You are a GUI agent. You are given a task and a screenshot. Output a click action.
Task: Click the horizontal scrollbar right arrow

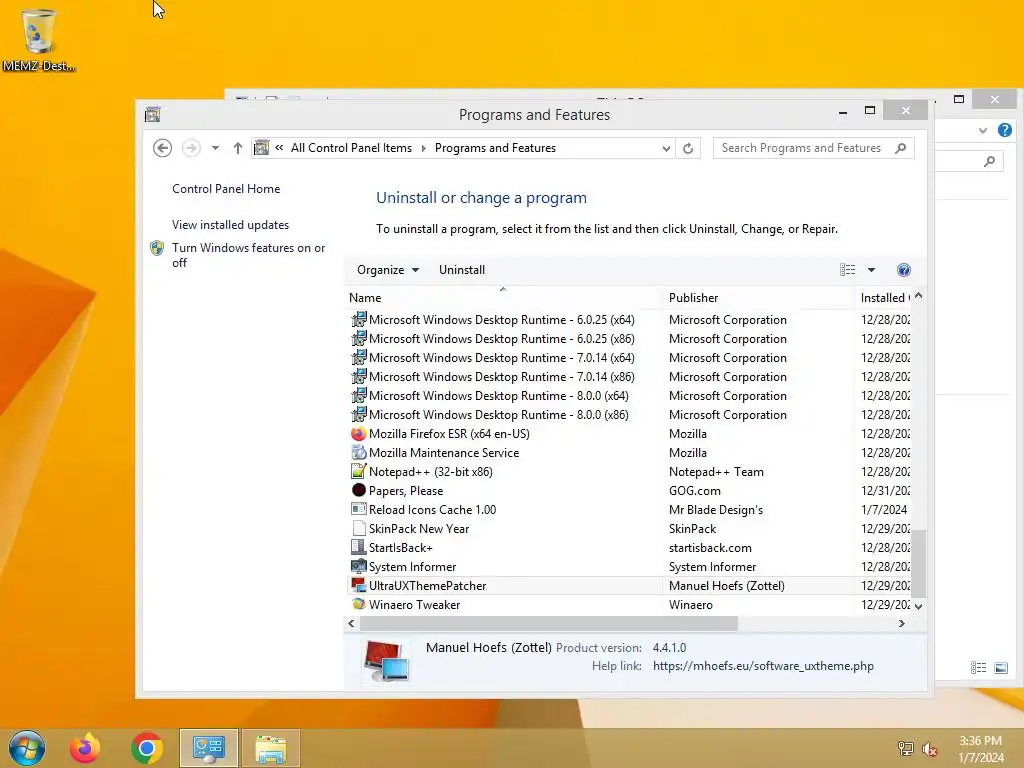pyautogui.click(x=902, y=624)
